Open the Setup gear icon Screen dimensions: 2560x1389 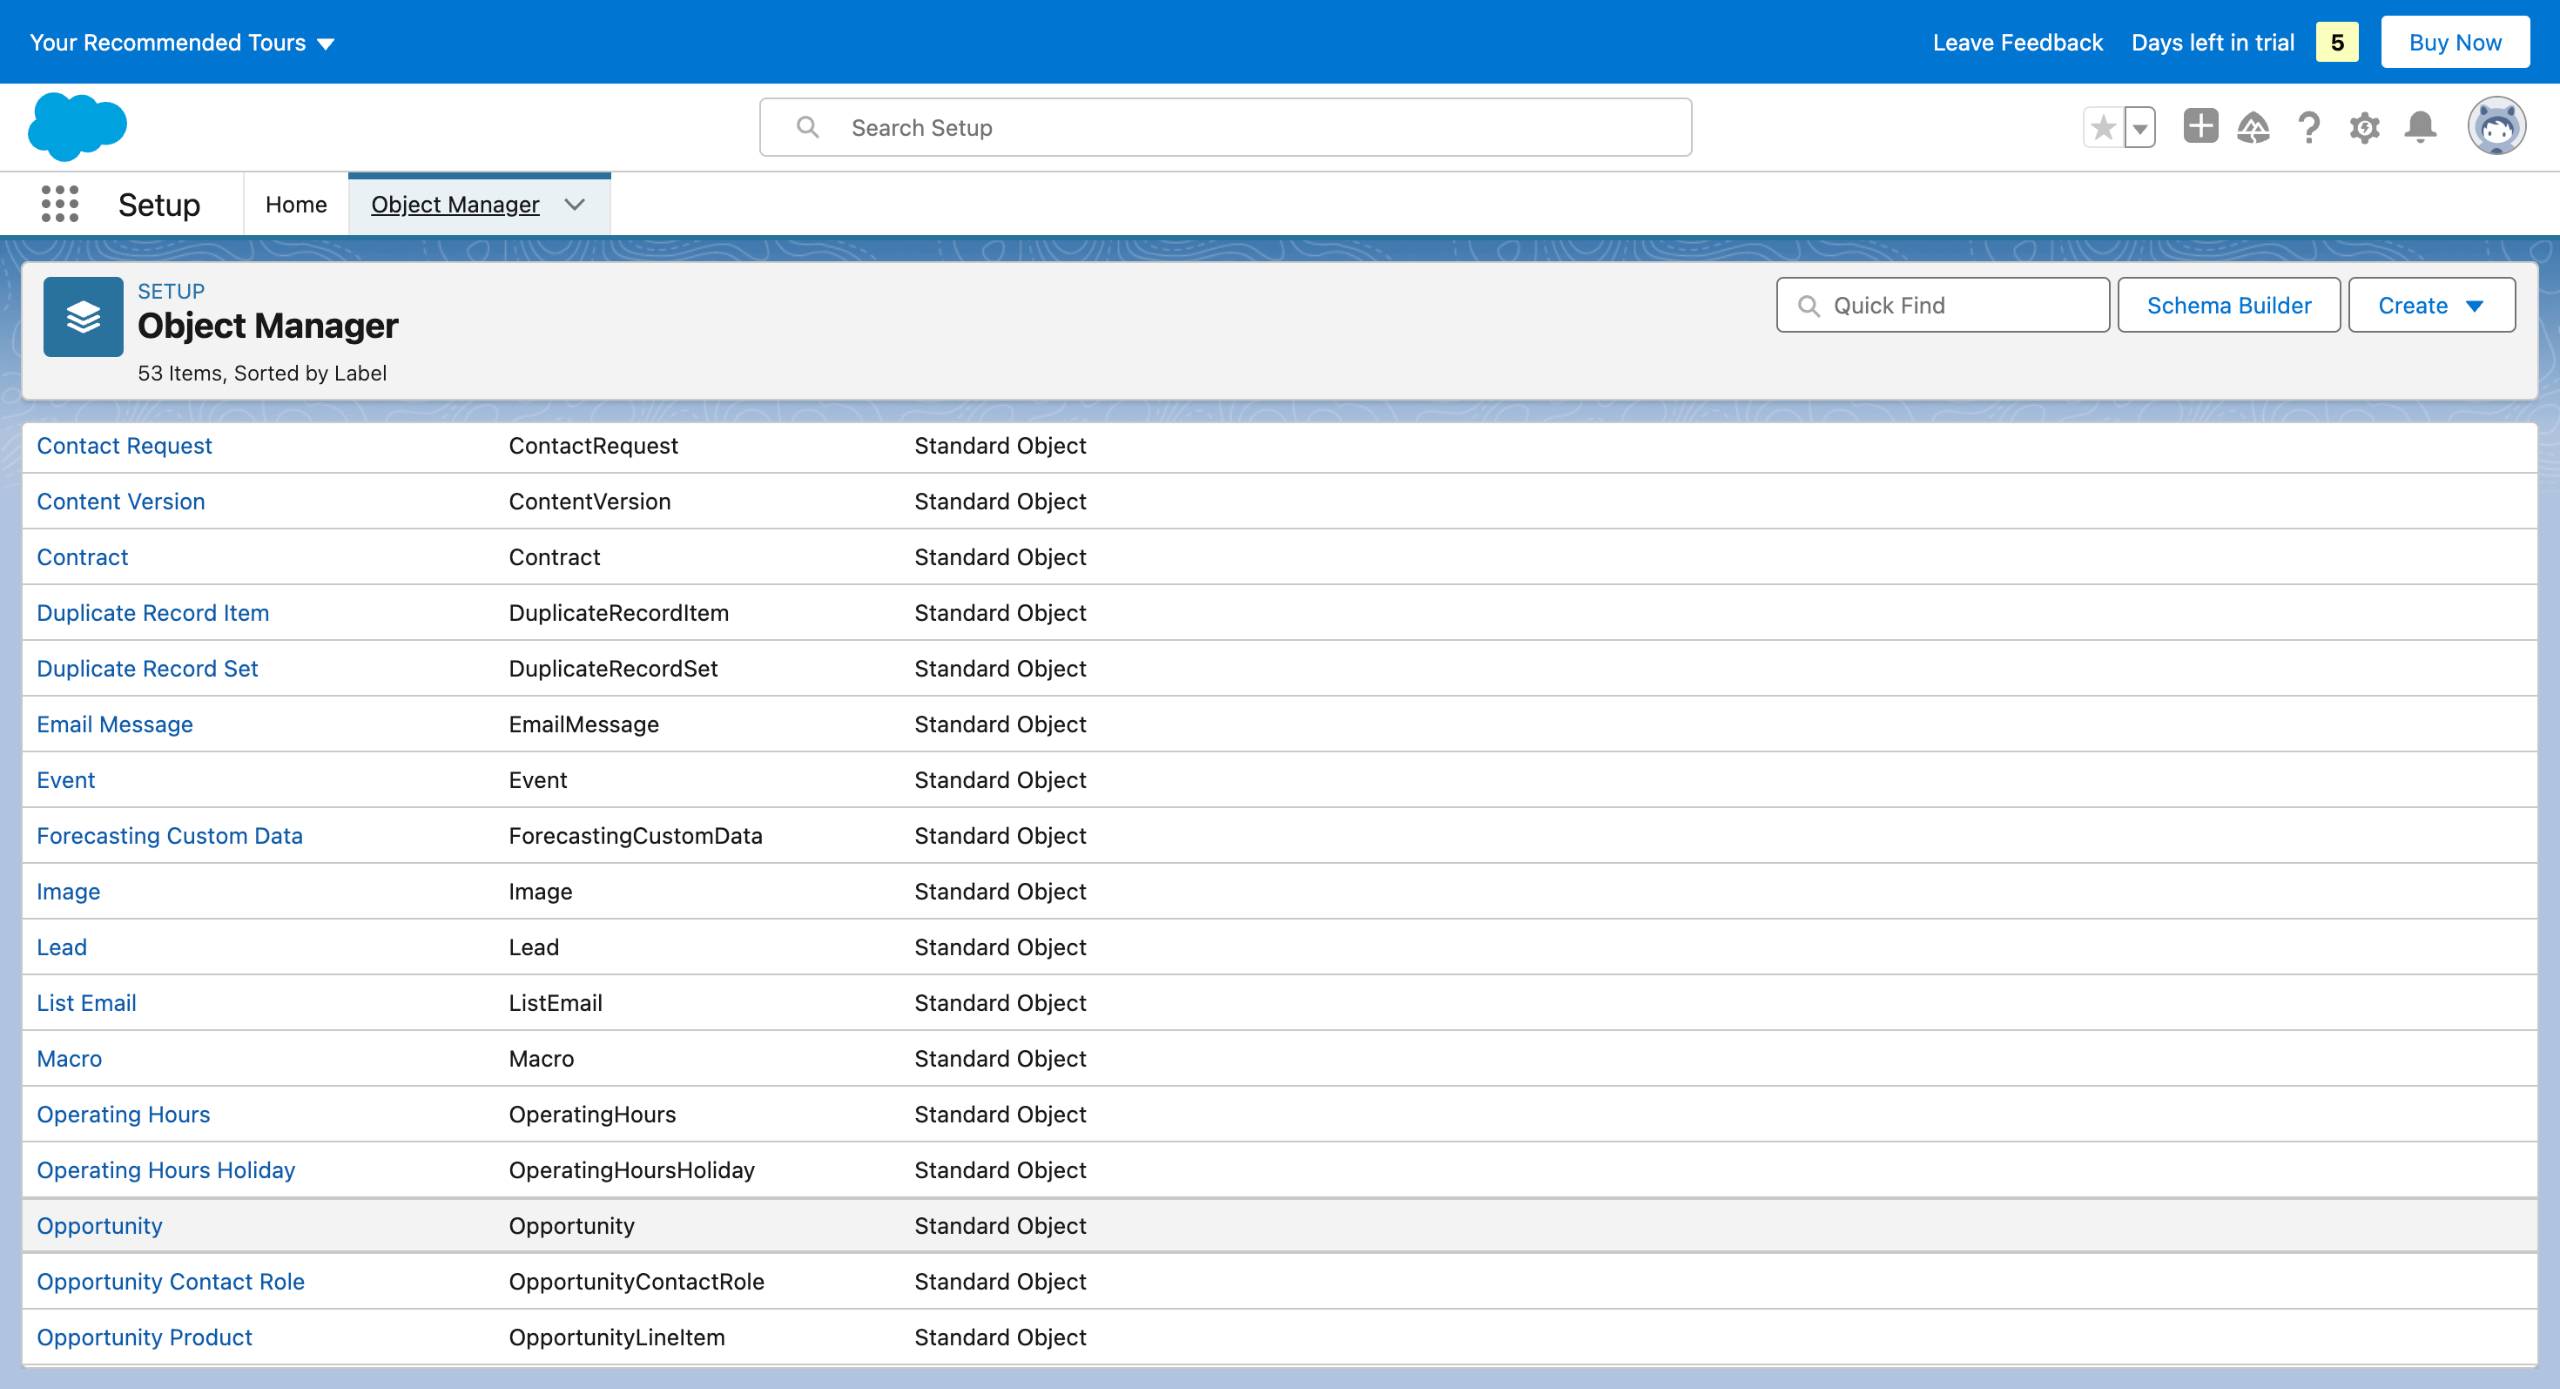pyautogui.click(x=2365, y=128)
